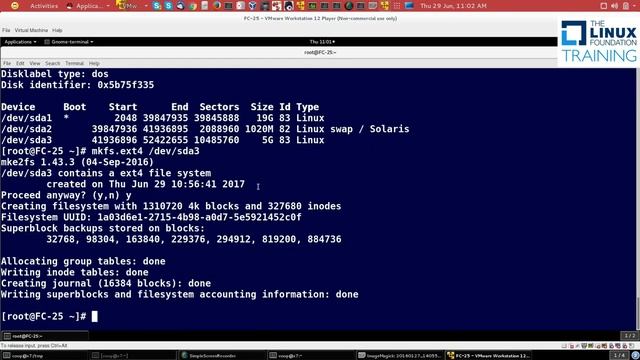Click the 'mke2fs 1.43.3 (04-Sep-2016)' line
Viewport: 640px width, 360px height.
[78, 162]
